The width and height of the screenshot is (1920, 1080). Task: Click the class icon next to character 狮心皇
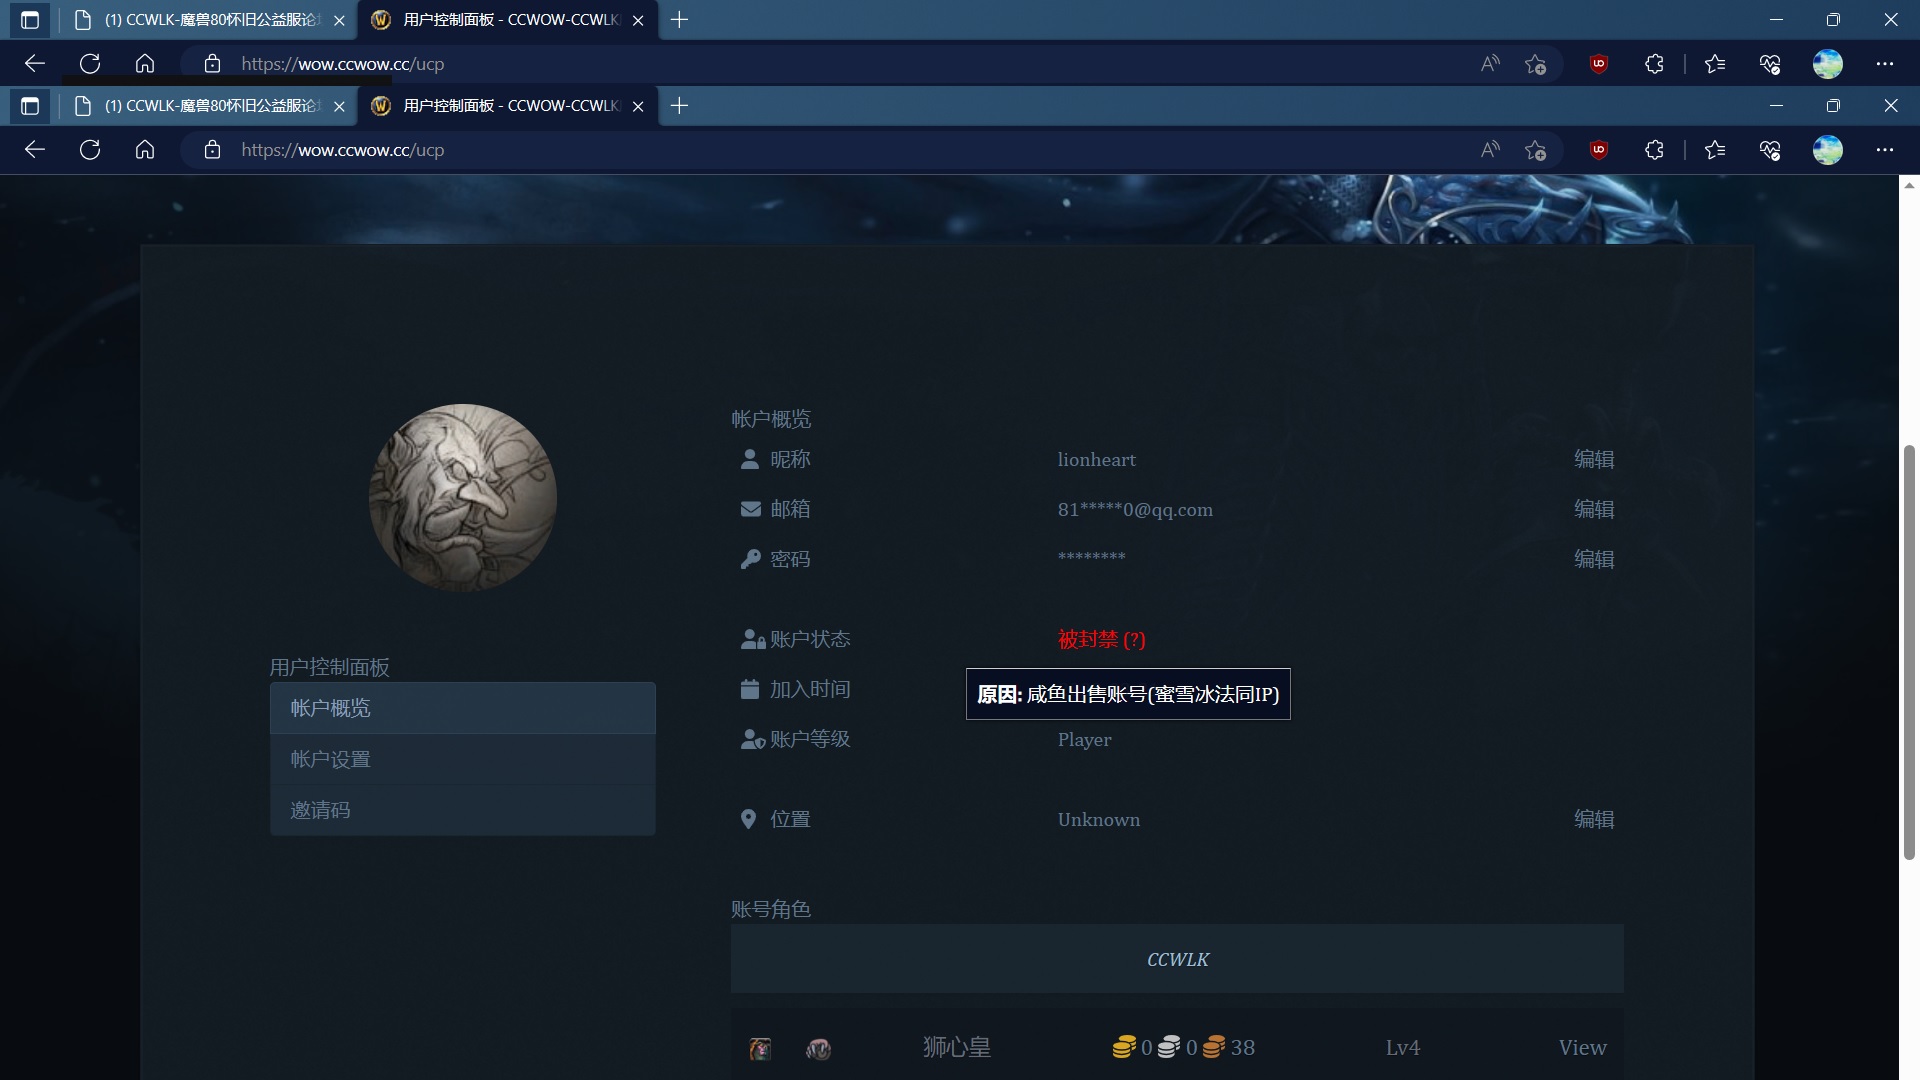(819, 1050)
